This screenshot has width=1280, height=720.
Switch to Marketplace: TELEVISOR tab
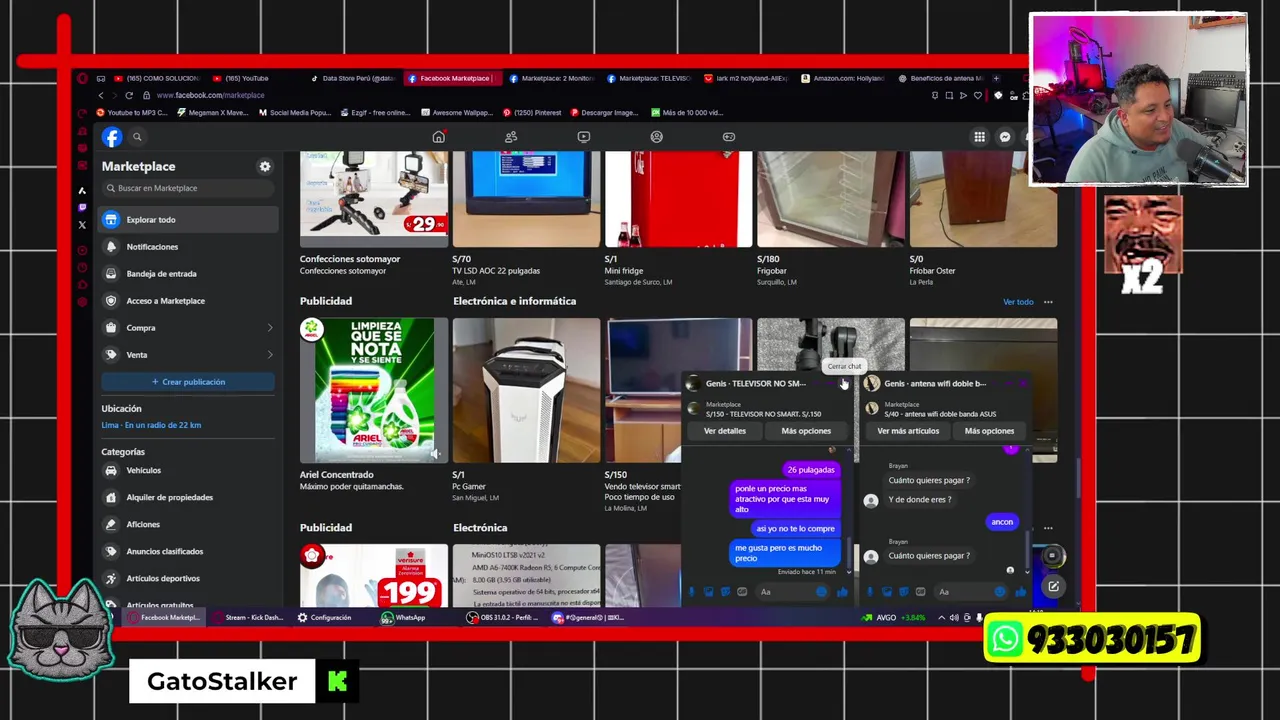coord(648,78)
